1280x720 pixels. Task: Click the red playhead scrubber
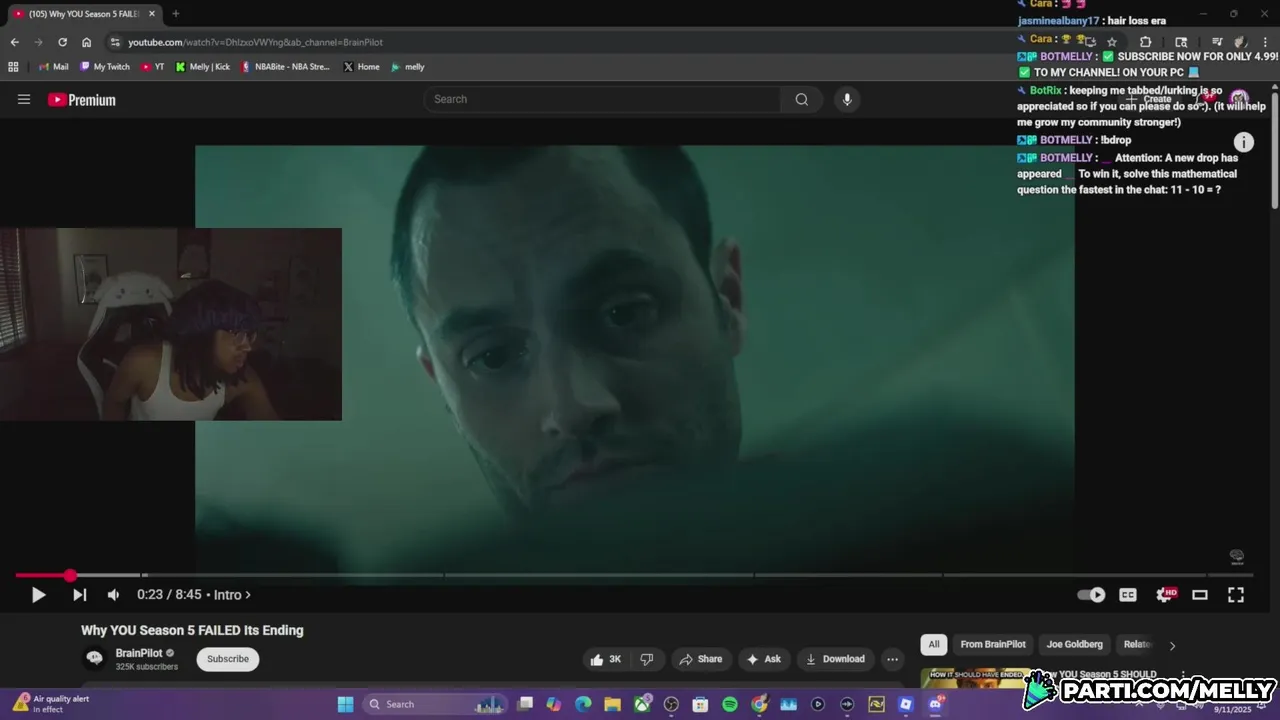70,575
